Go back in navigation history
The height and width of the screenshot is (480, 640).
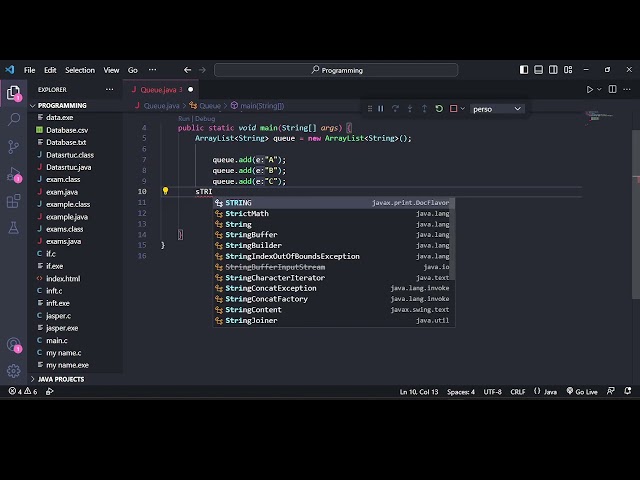coord(187,70)
